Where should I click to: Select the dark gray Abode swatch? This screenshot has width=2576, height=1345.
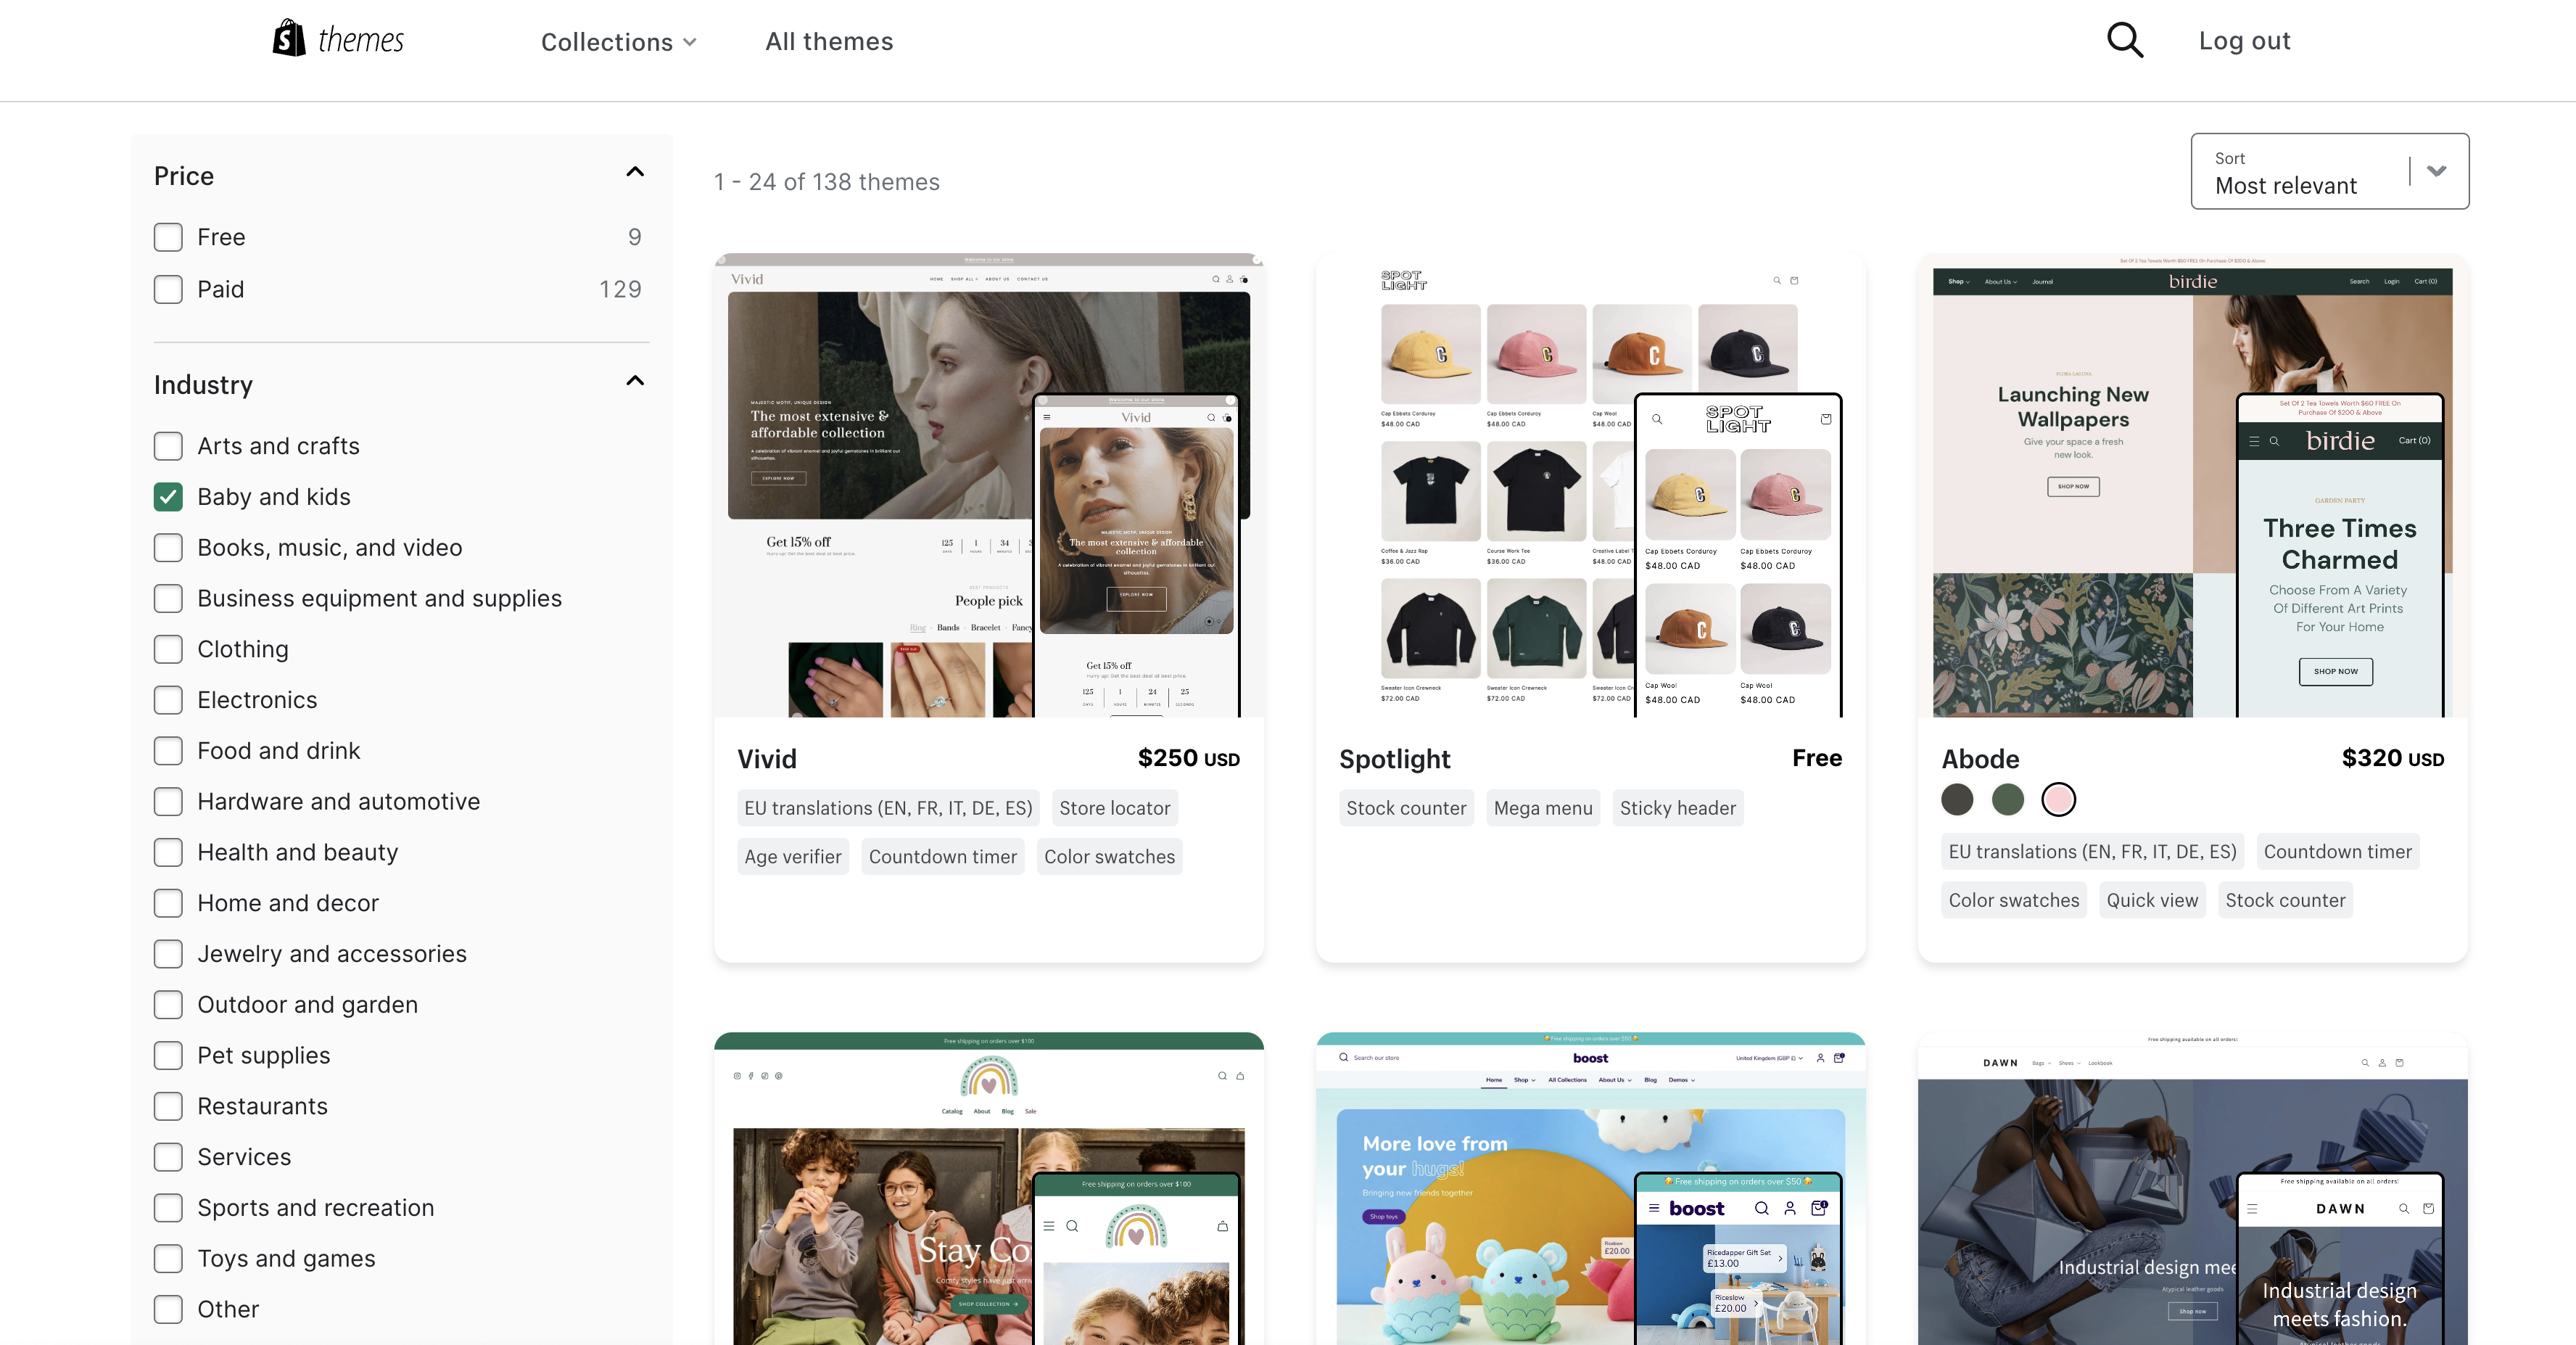click(x=1957, y=799)
